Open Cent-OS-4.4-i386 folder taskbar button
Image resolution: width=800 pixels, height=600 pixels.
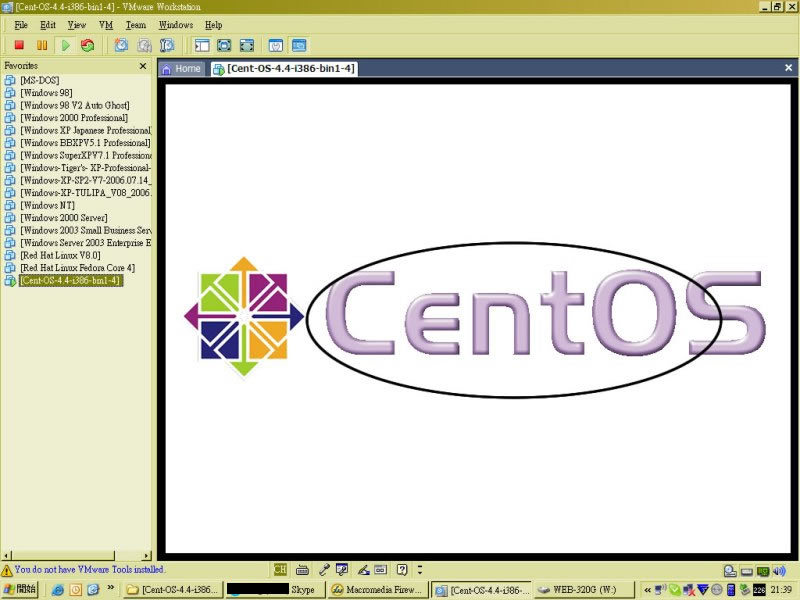tap(172, 590)
